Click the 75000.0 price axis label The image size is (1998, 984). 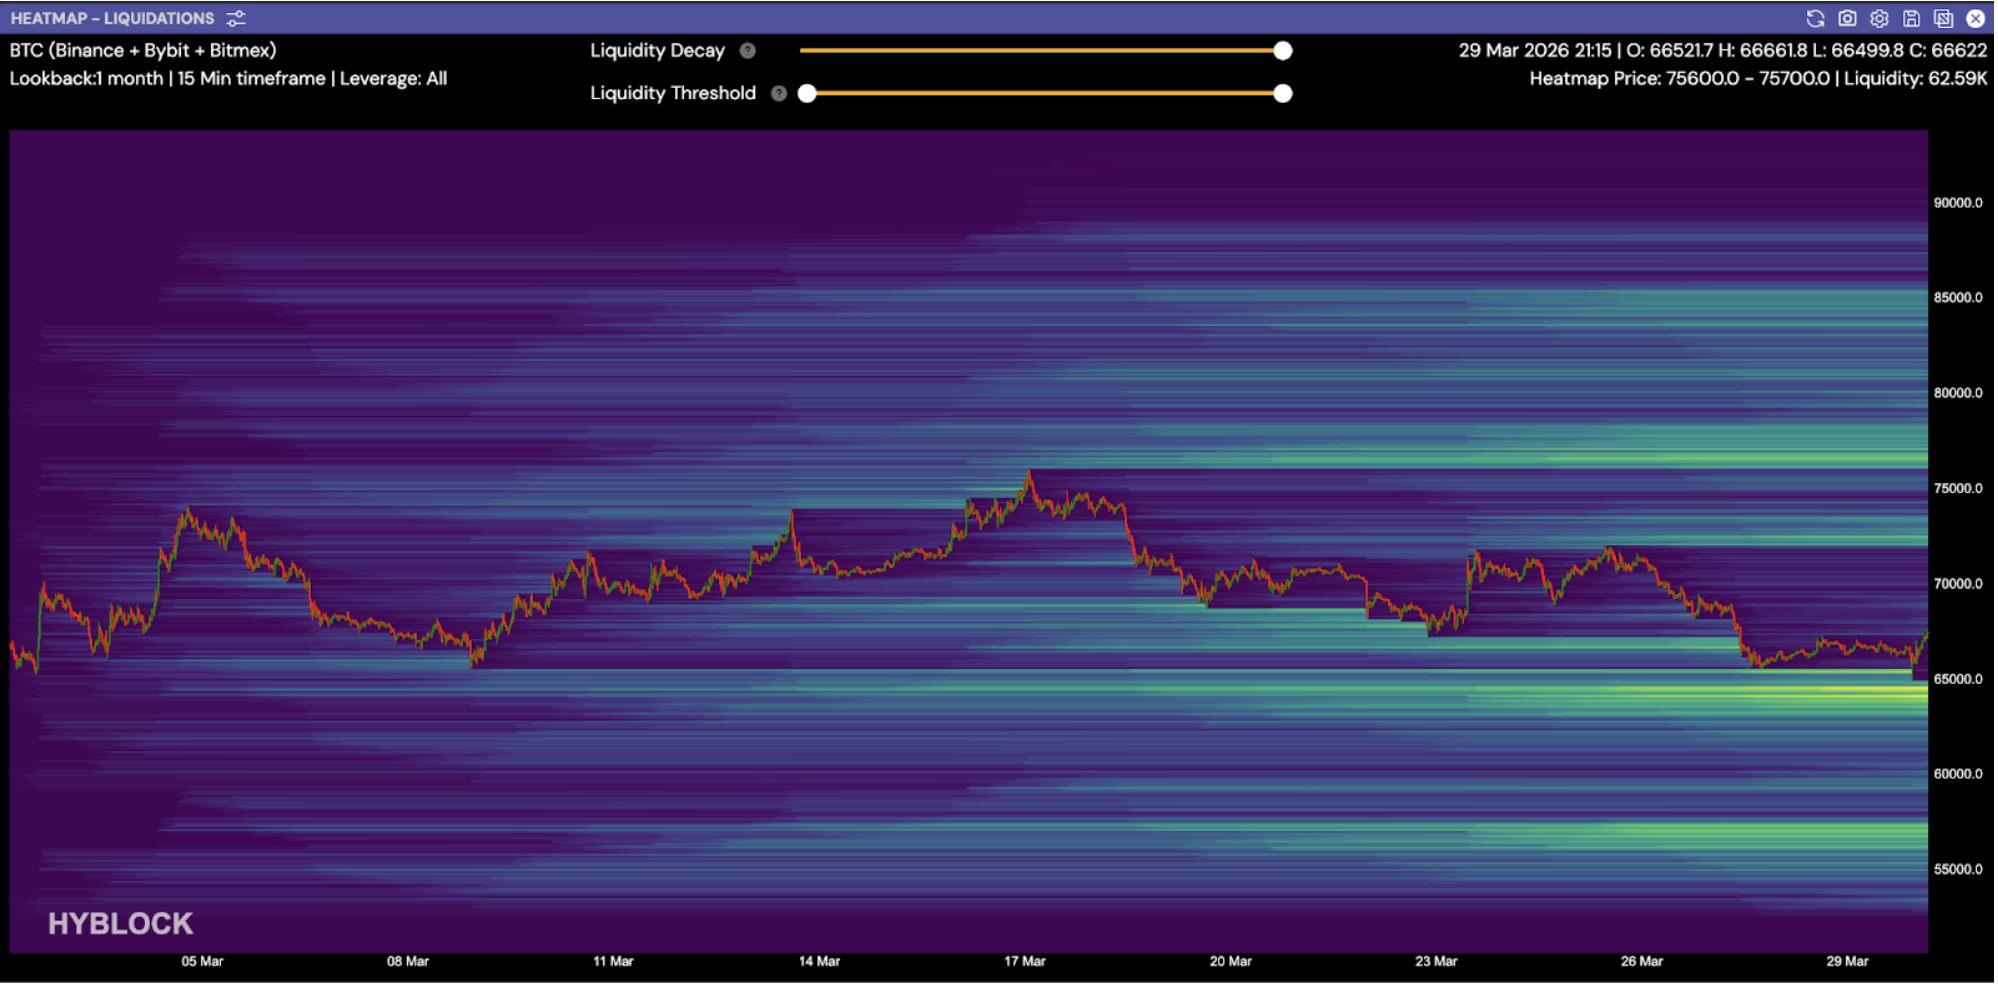pyautogui.click(x=1958, y=488)
